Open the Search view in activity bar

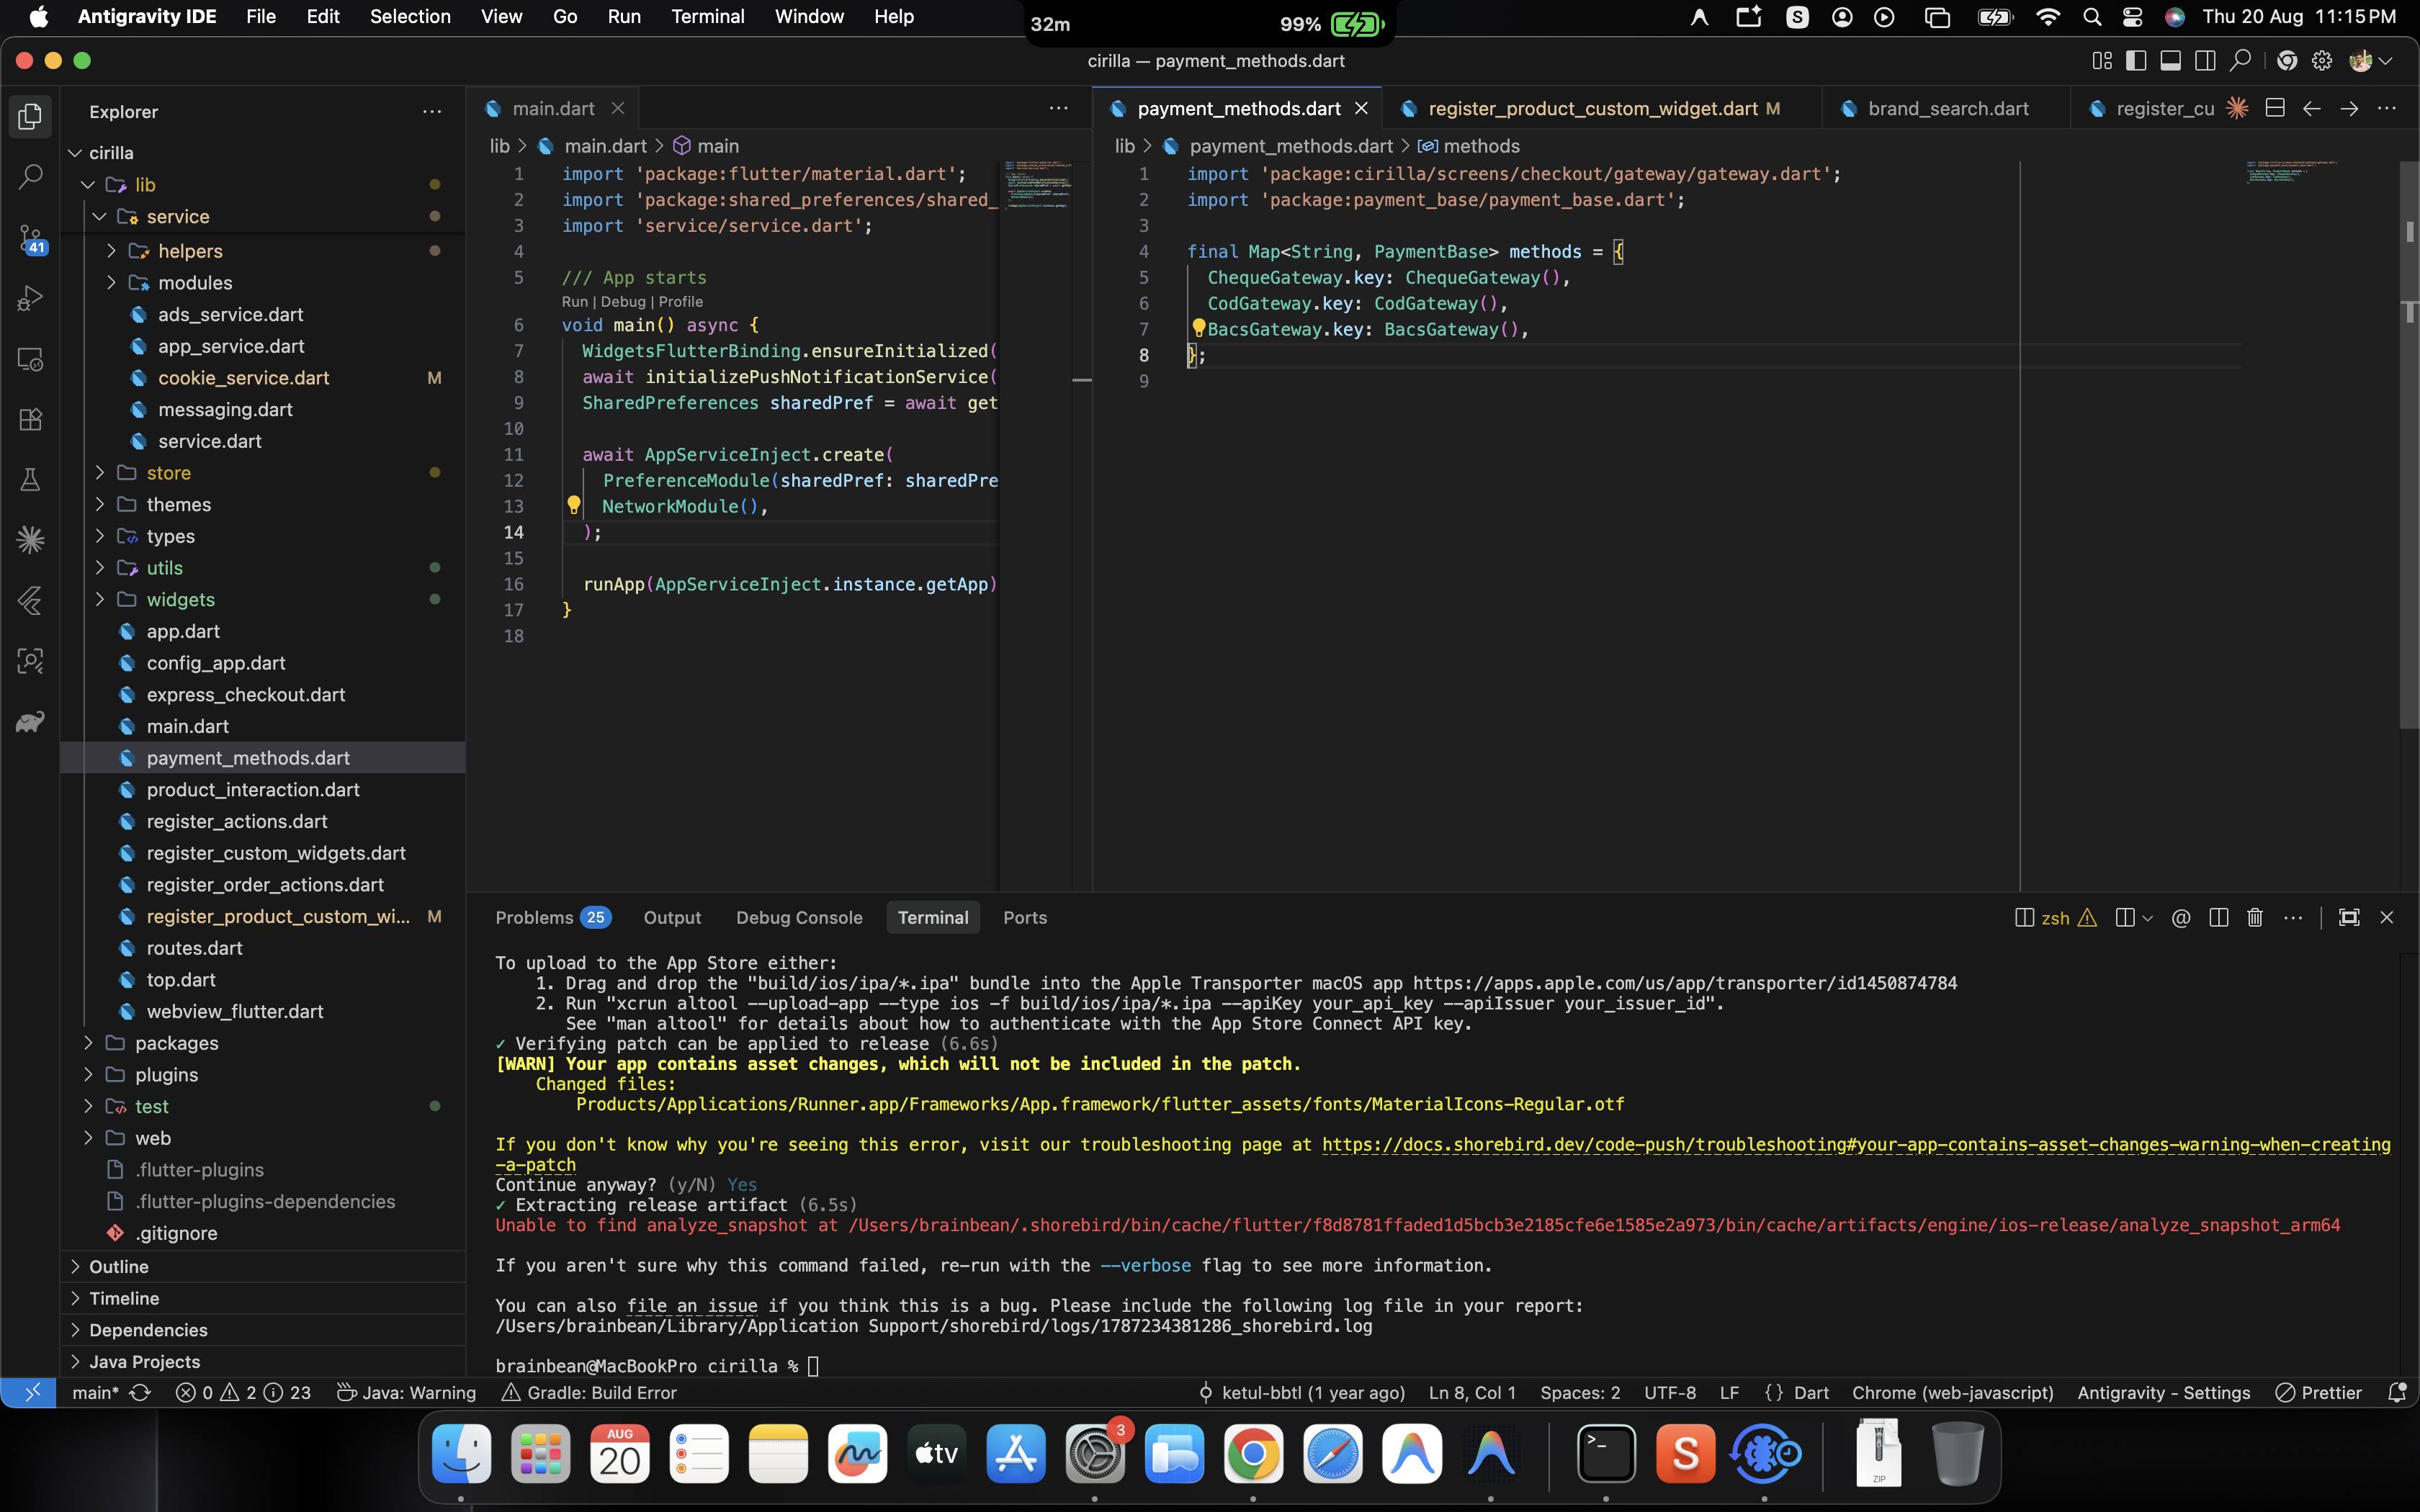tap(31, 177)
